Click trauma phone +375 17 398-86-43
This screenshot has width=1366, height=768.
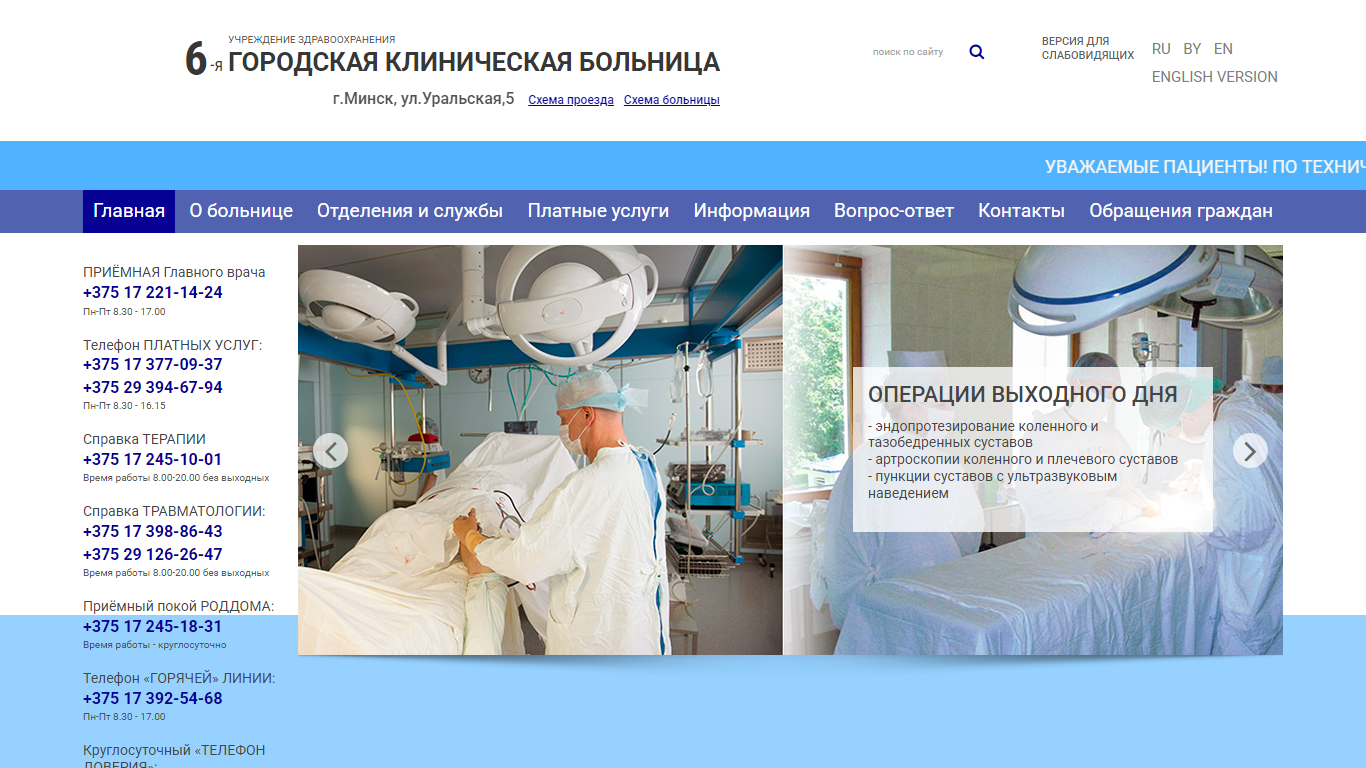pyautogui.click(x=153, y=532)
